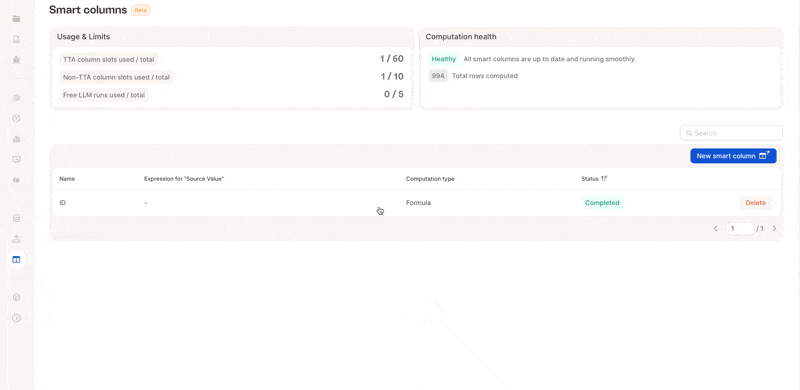800x390 pixels.
Task: Click the page number input field
Action: (740, 229)
